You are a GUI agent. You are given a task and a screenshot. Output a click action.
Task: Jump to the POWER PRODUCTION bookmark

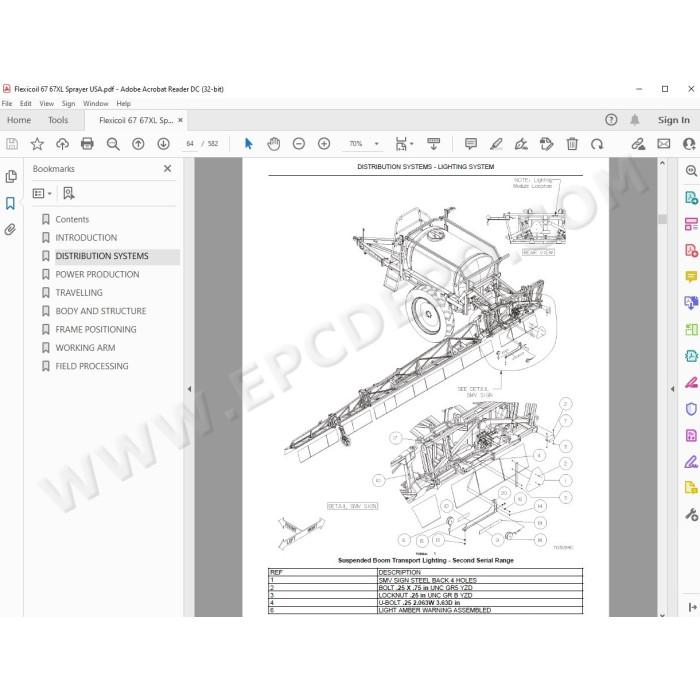(x=97, y=274)
